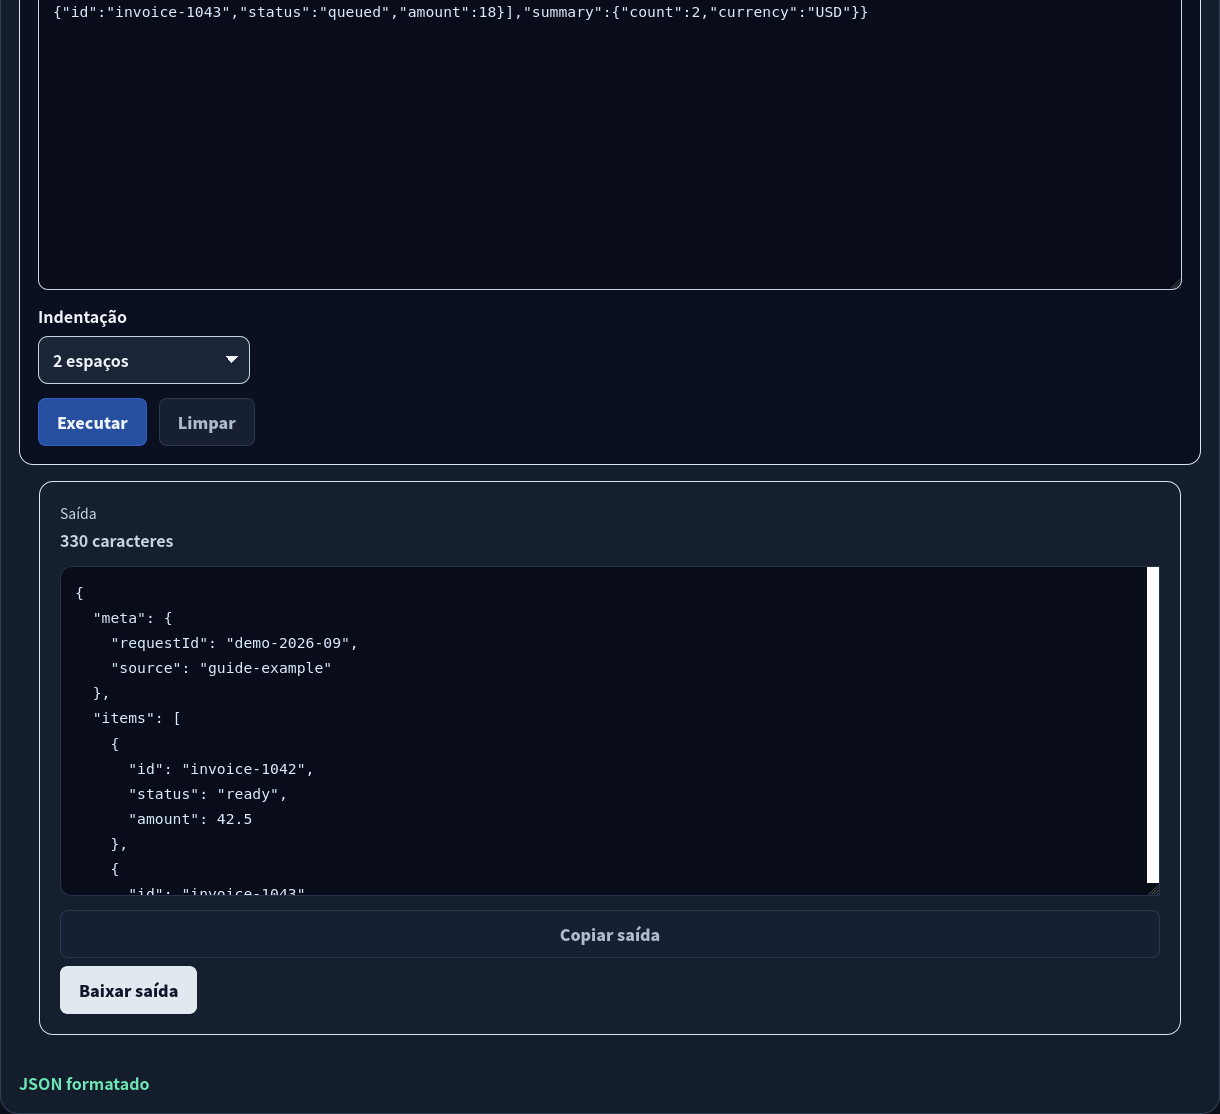Click the output area scrollbar
Viewport: 1220px width, 1114px height.
1153,725
